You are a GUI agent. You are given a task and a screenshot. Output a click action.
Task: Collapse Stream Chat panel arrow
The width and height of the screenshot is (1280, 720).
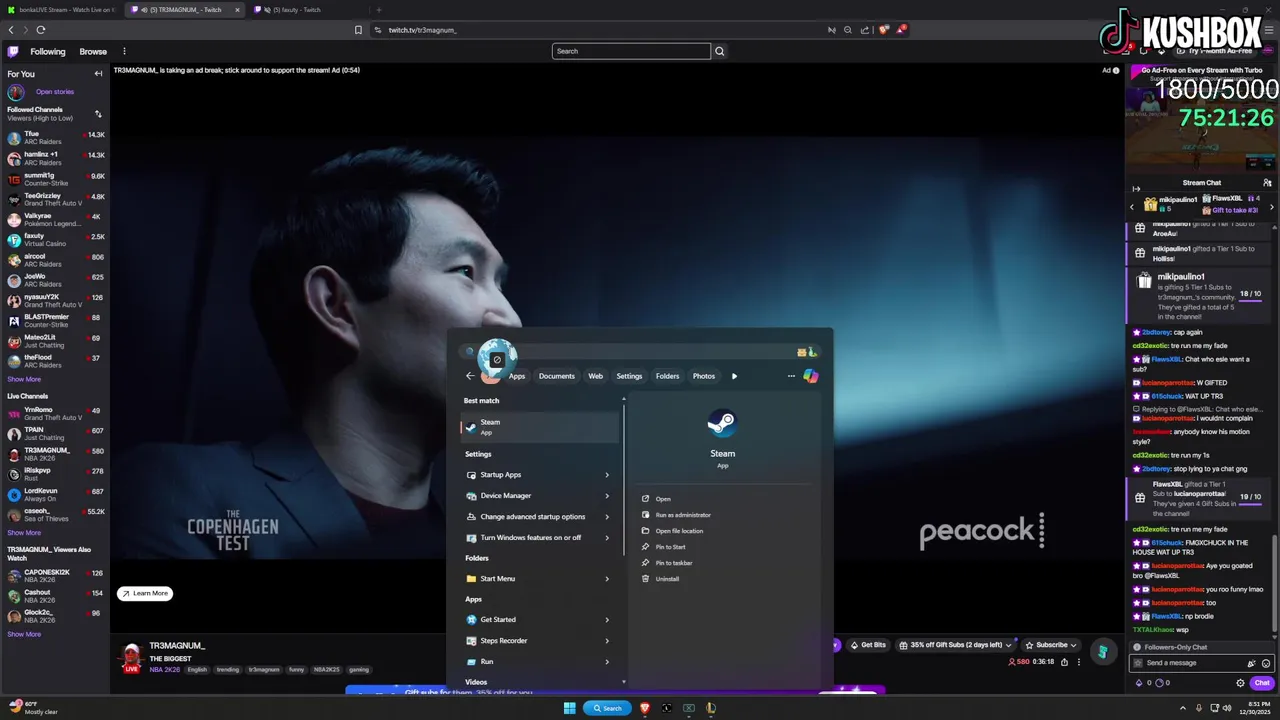pos(1136,188)
